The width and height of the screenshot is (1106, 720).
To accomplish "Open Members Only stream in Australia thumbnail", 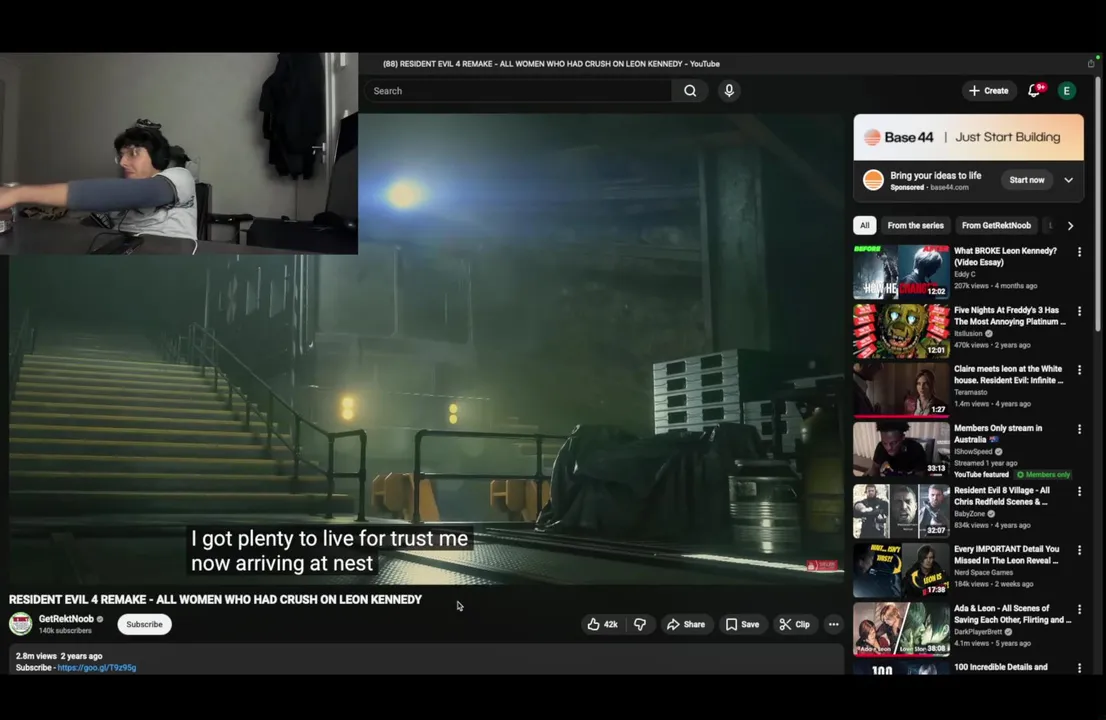I will click(901, 449).
